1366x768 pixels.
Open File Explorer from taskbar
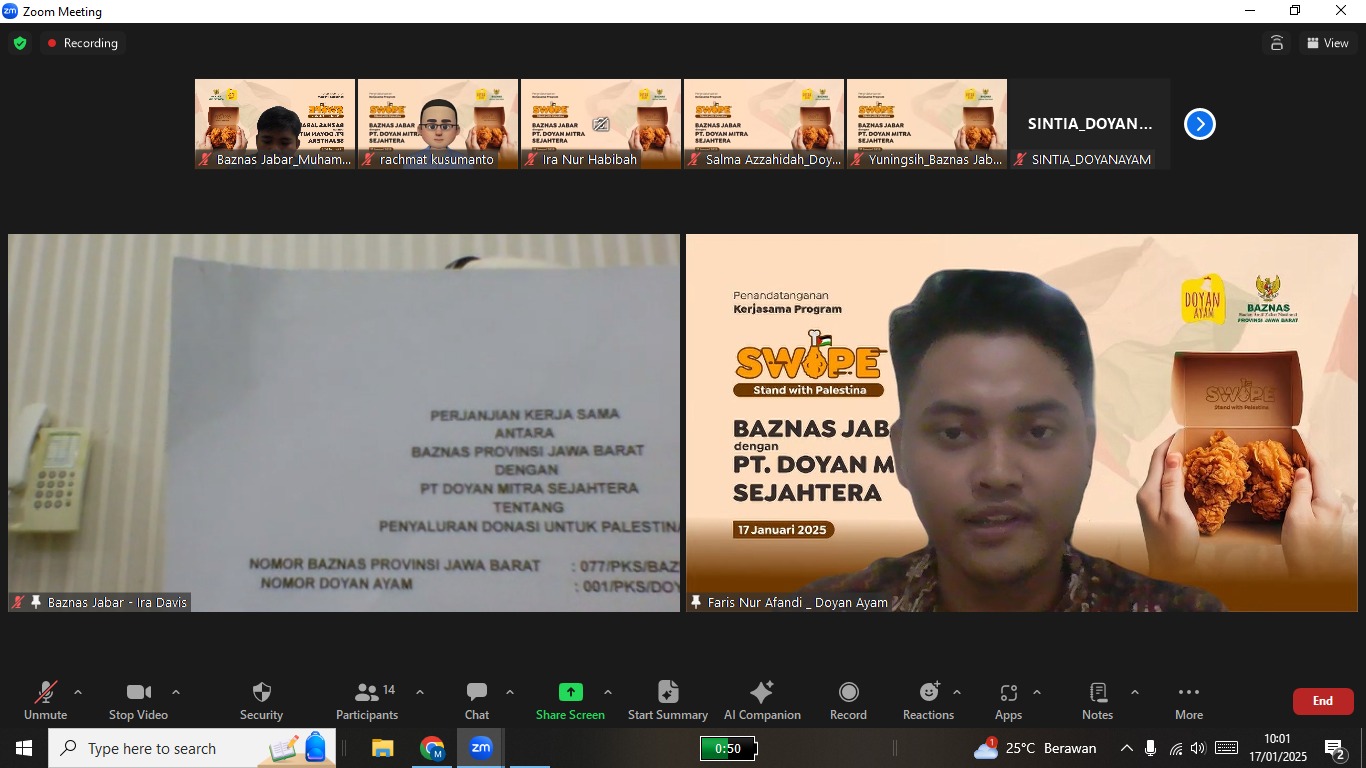(x=383, y=748)
